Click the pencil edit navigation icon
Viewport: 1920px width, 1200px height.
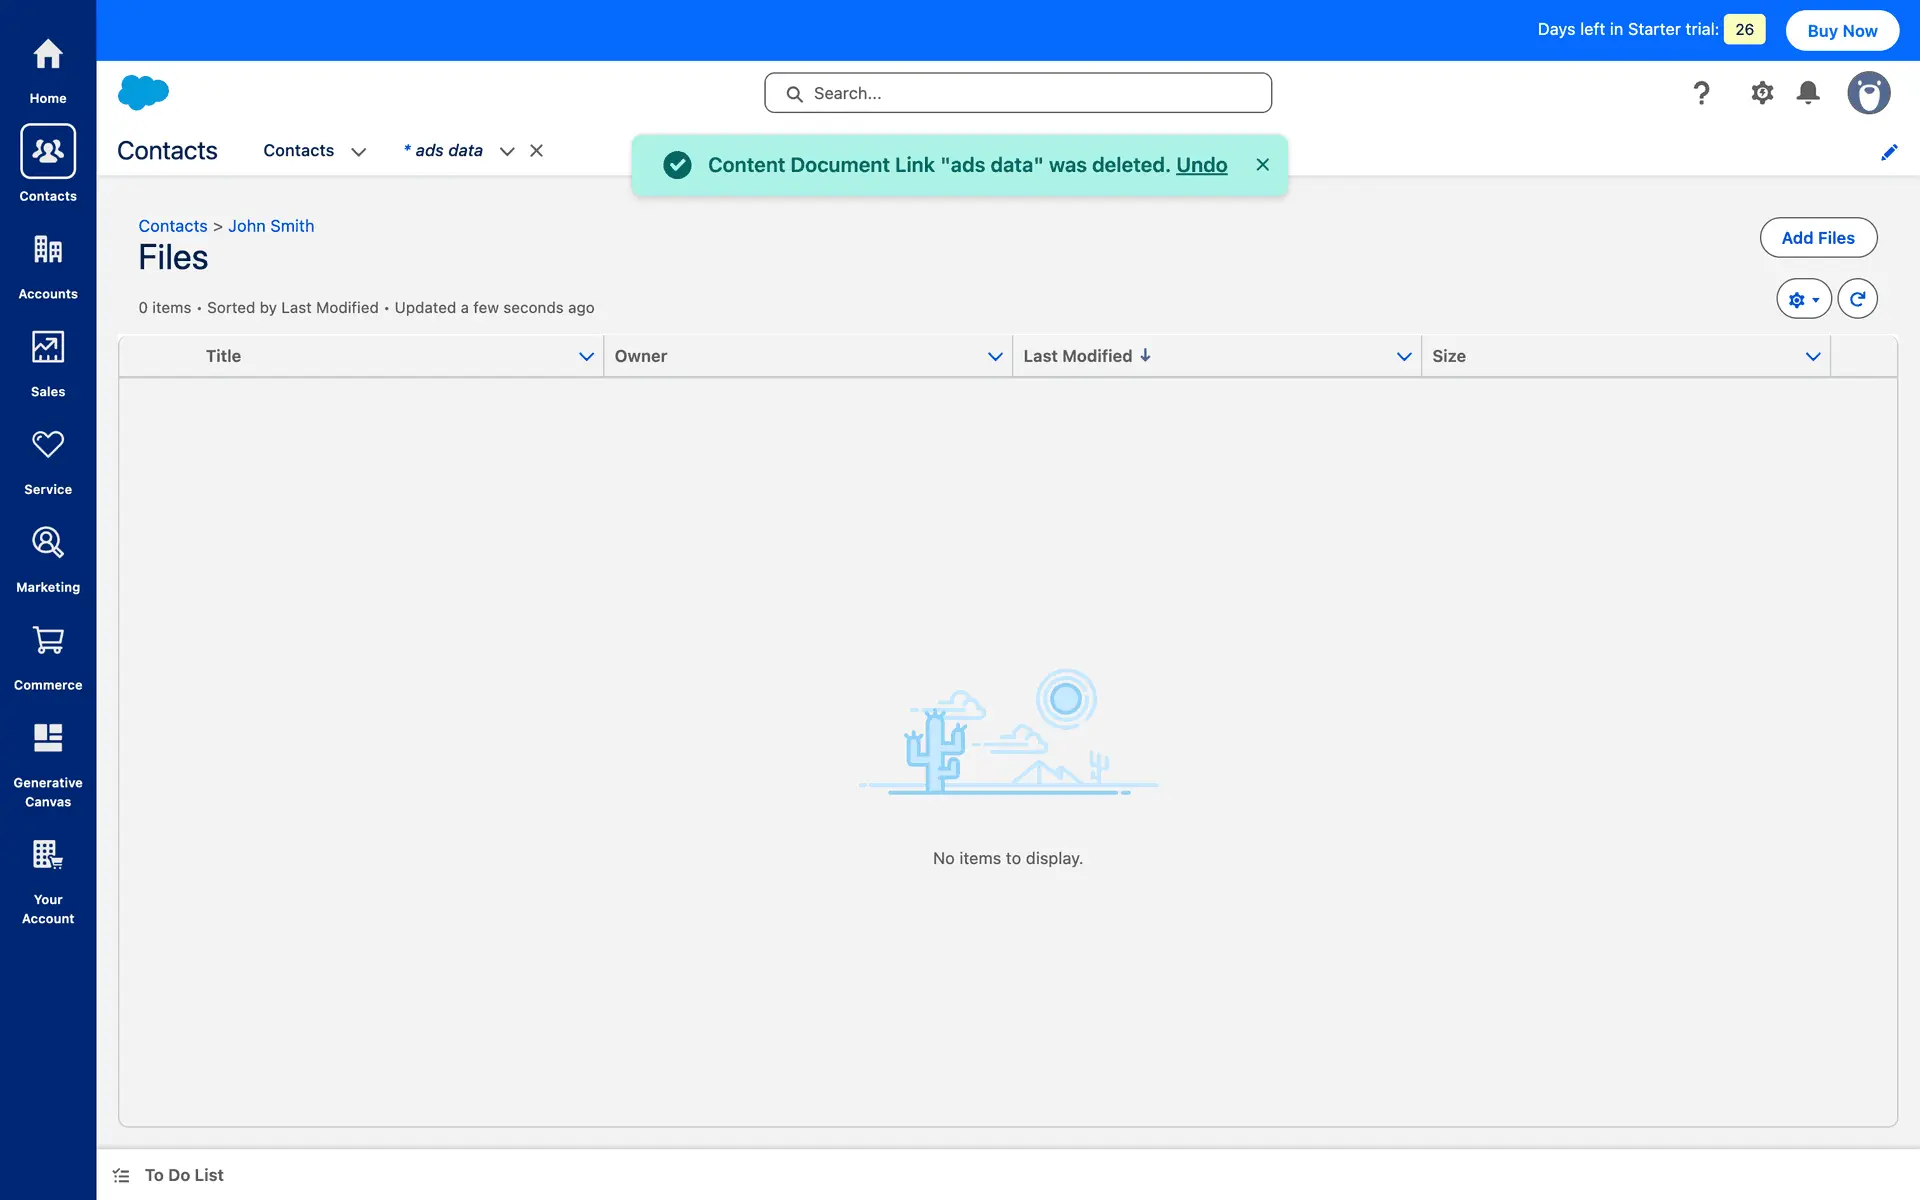click(x=1889, y=152)
